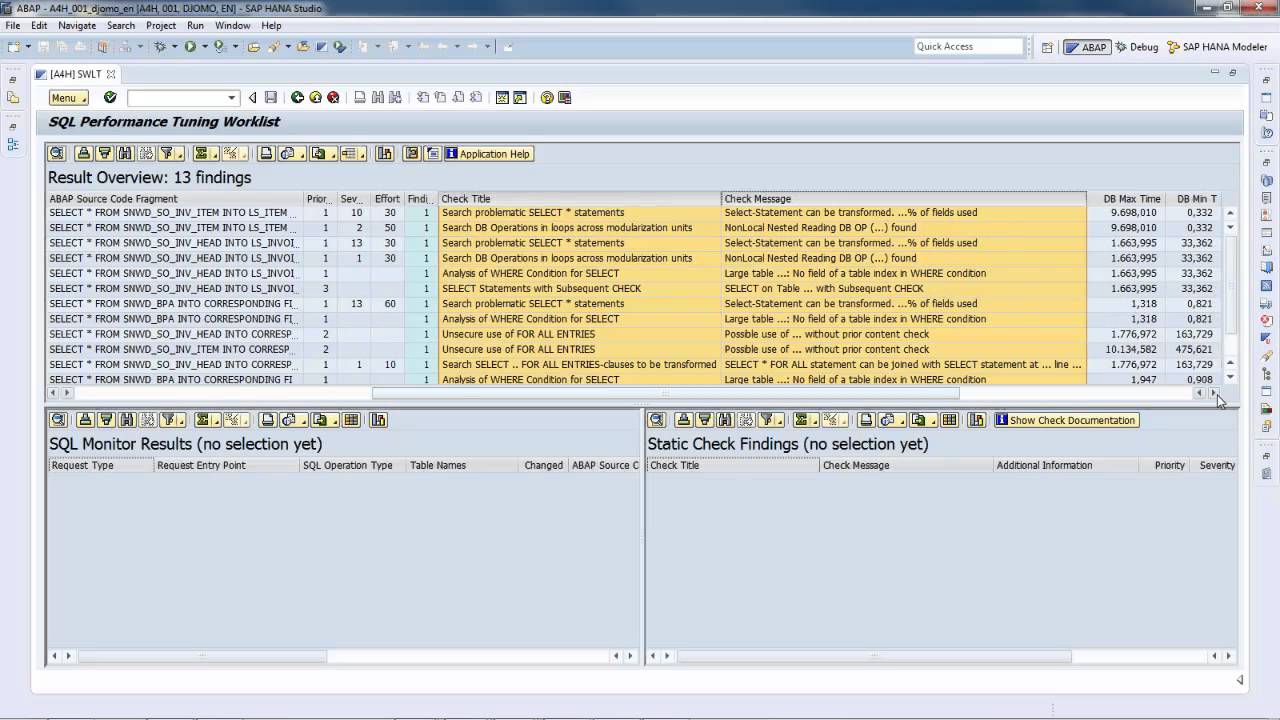Image resolution: width=1280 pixels, height=720 pixels.
Task: Open the Total sum dropdown in Result Overview
Action: pos(215,154)
